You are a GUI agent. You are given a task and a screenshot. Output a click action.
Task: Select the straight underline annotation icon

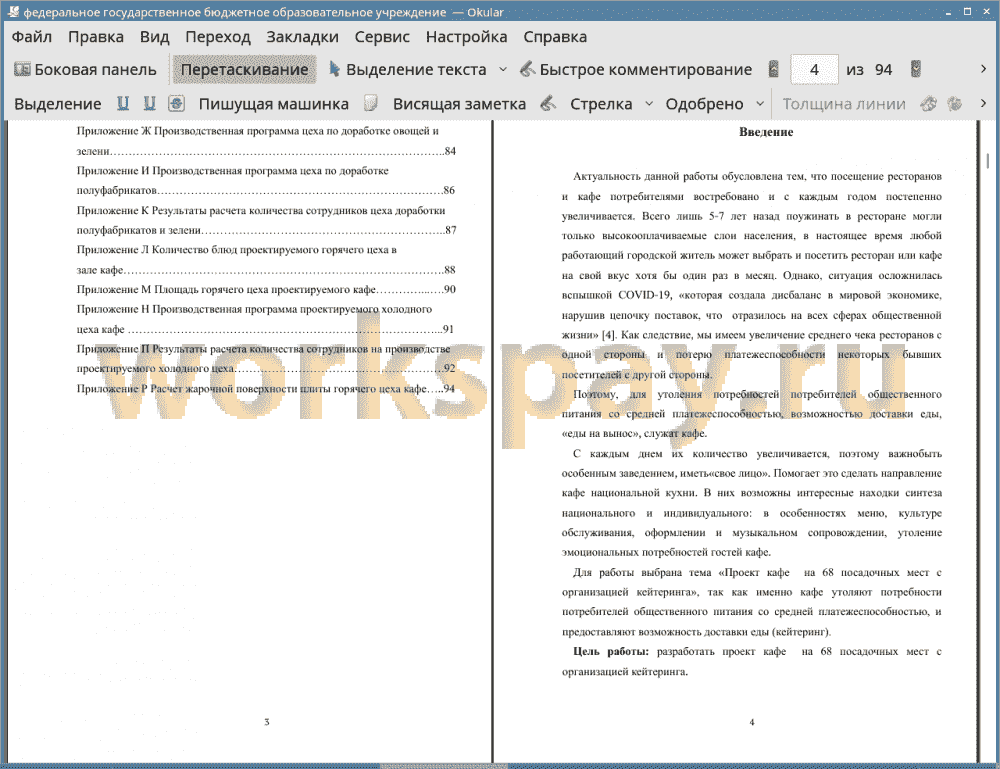click(123, 103)
